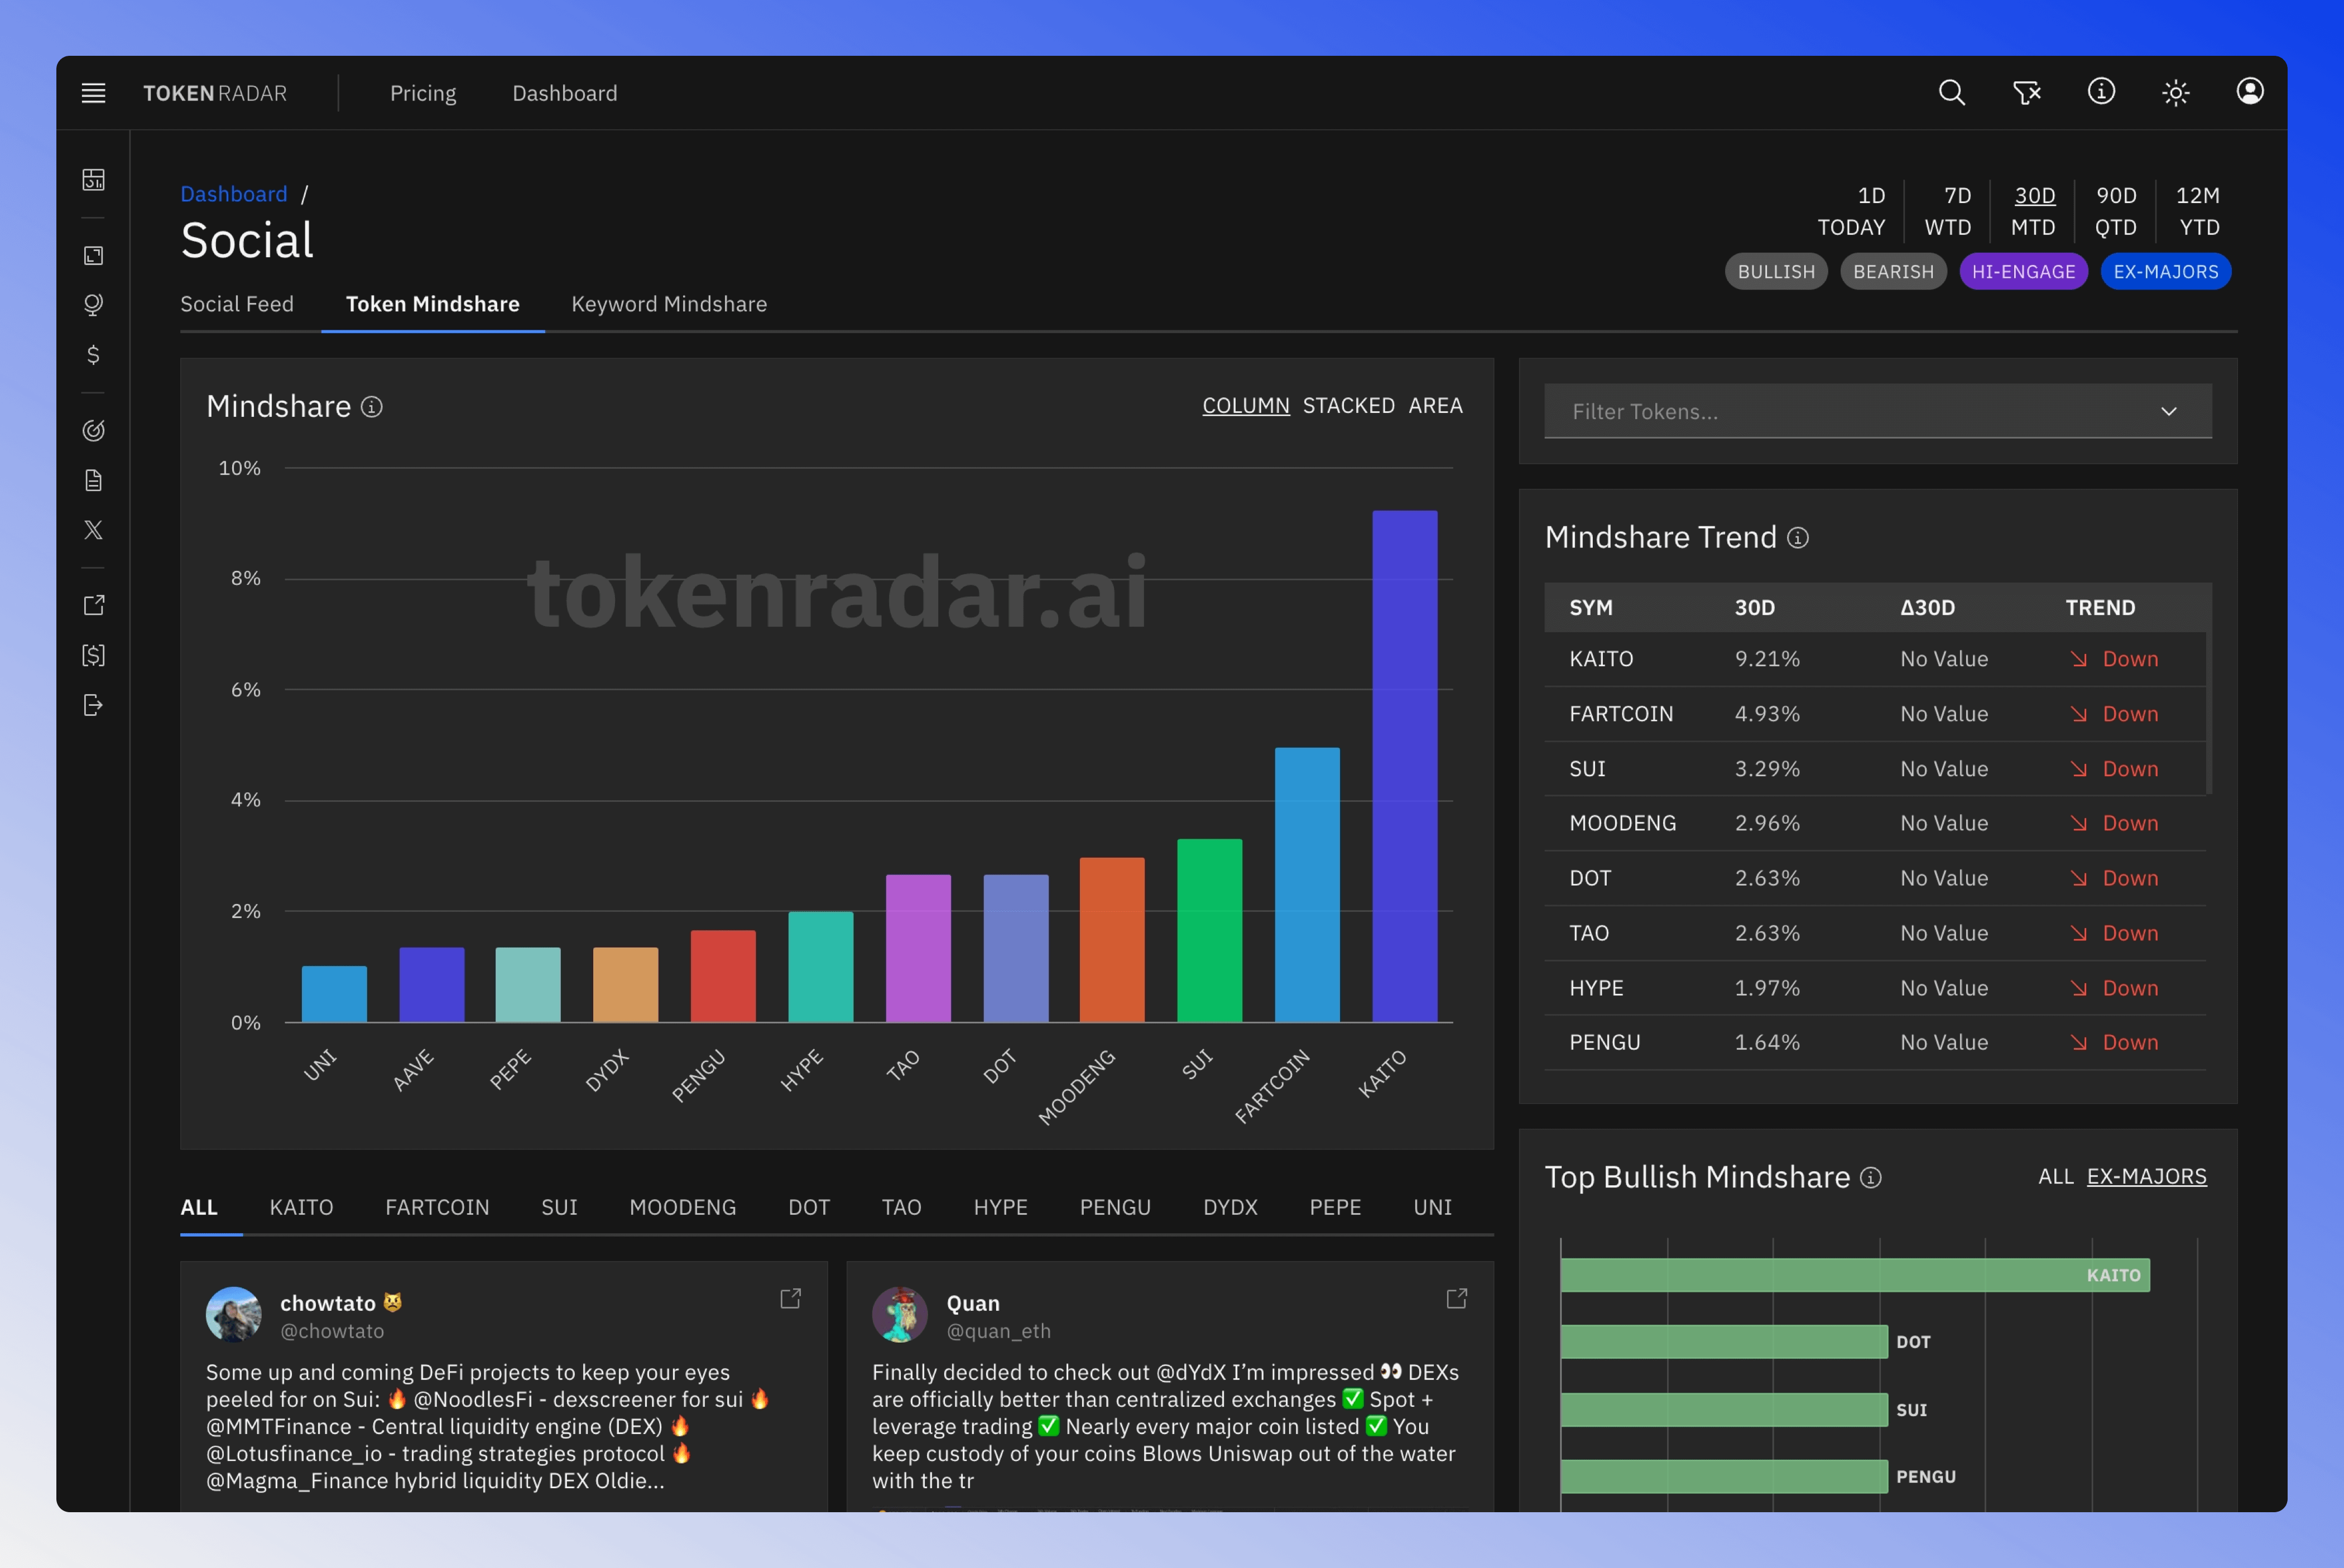Sort by the Δ30D column header

click(x=1927, y=607)
